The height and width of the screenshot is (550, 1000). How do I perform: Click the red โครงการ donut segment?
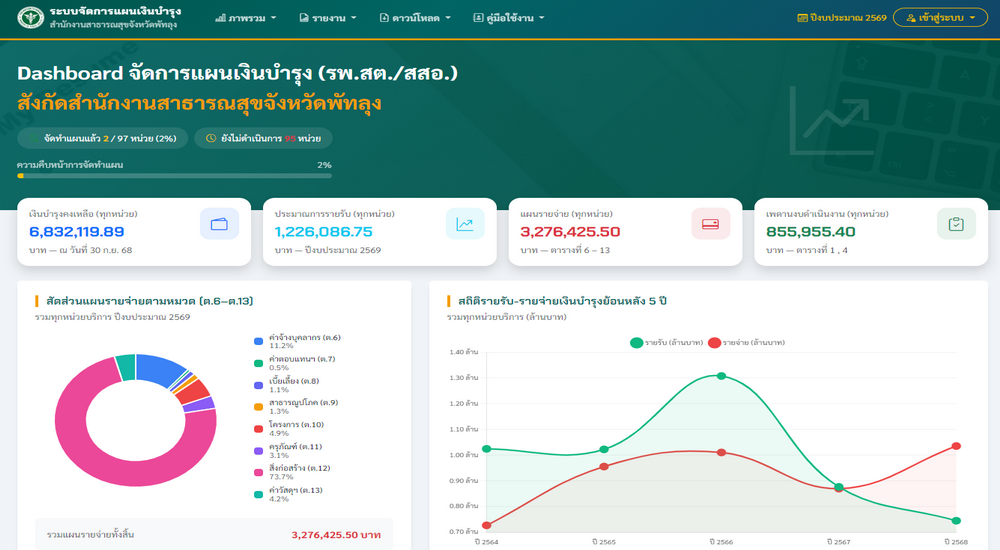pos(194,391)
